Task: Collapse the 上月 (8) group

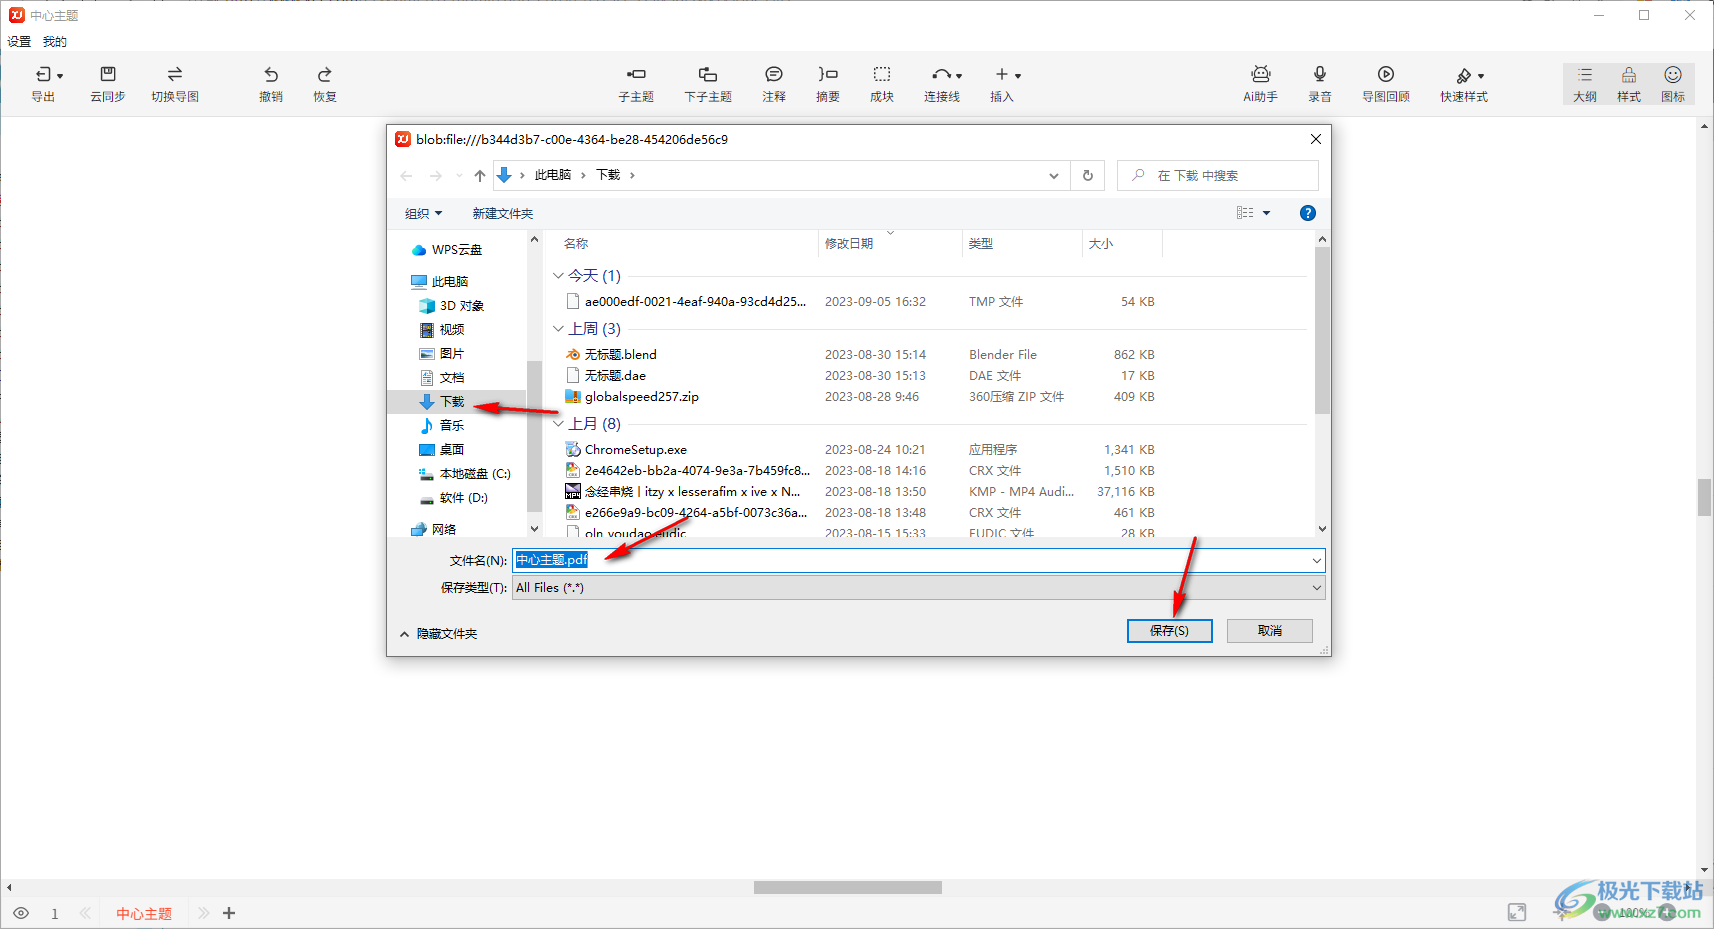Action: 558,424
